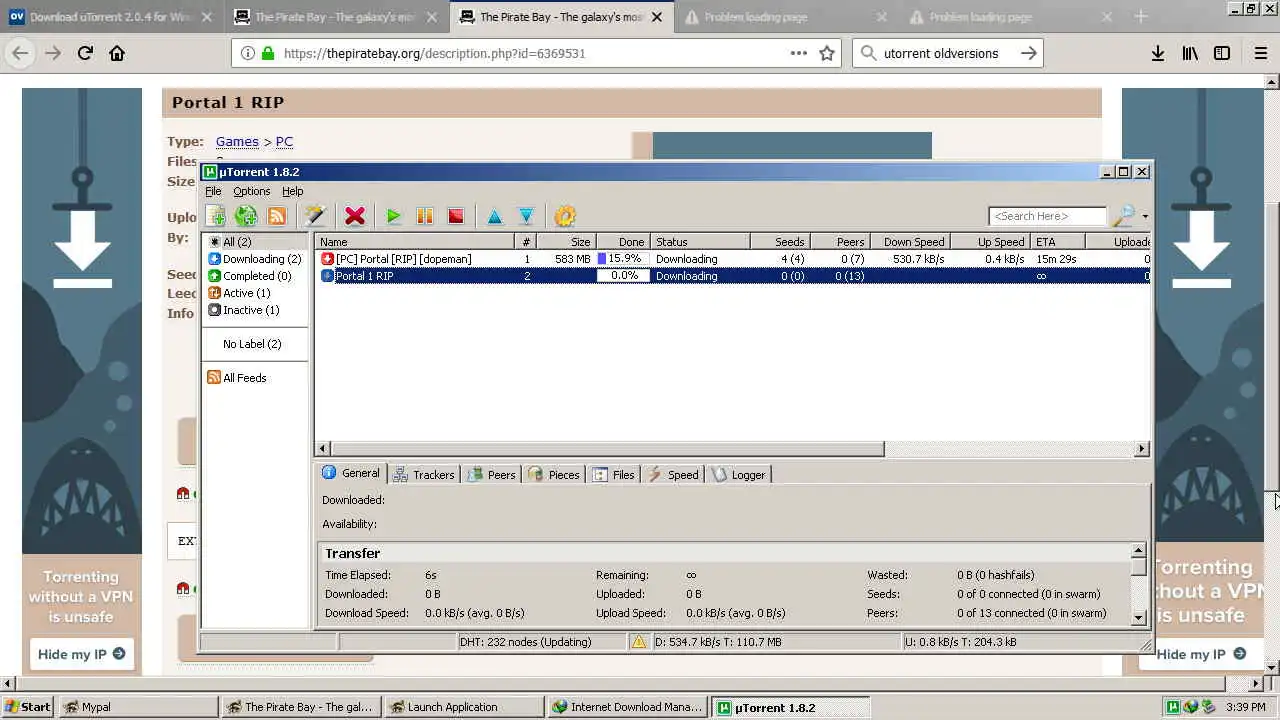
Task: Click the red X Remove torrent icon
Action: 355,216
